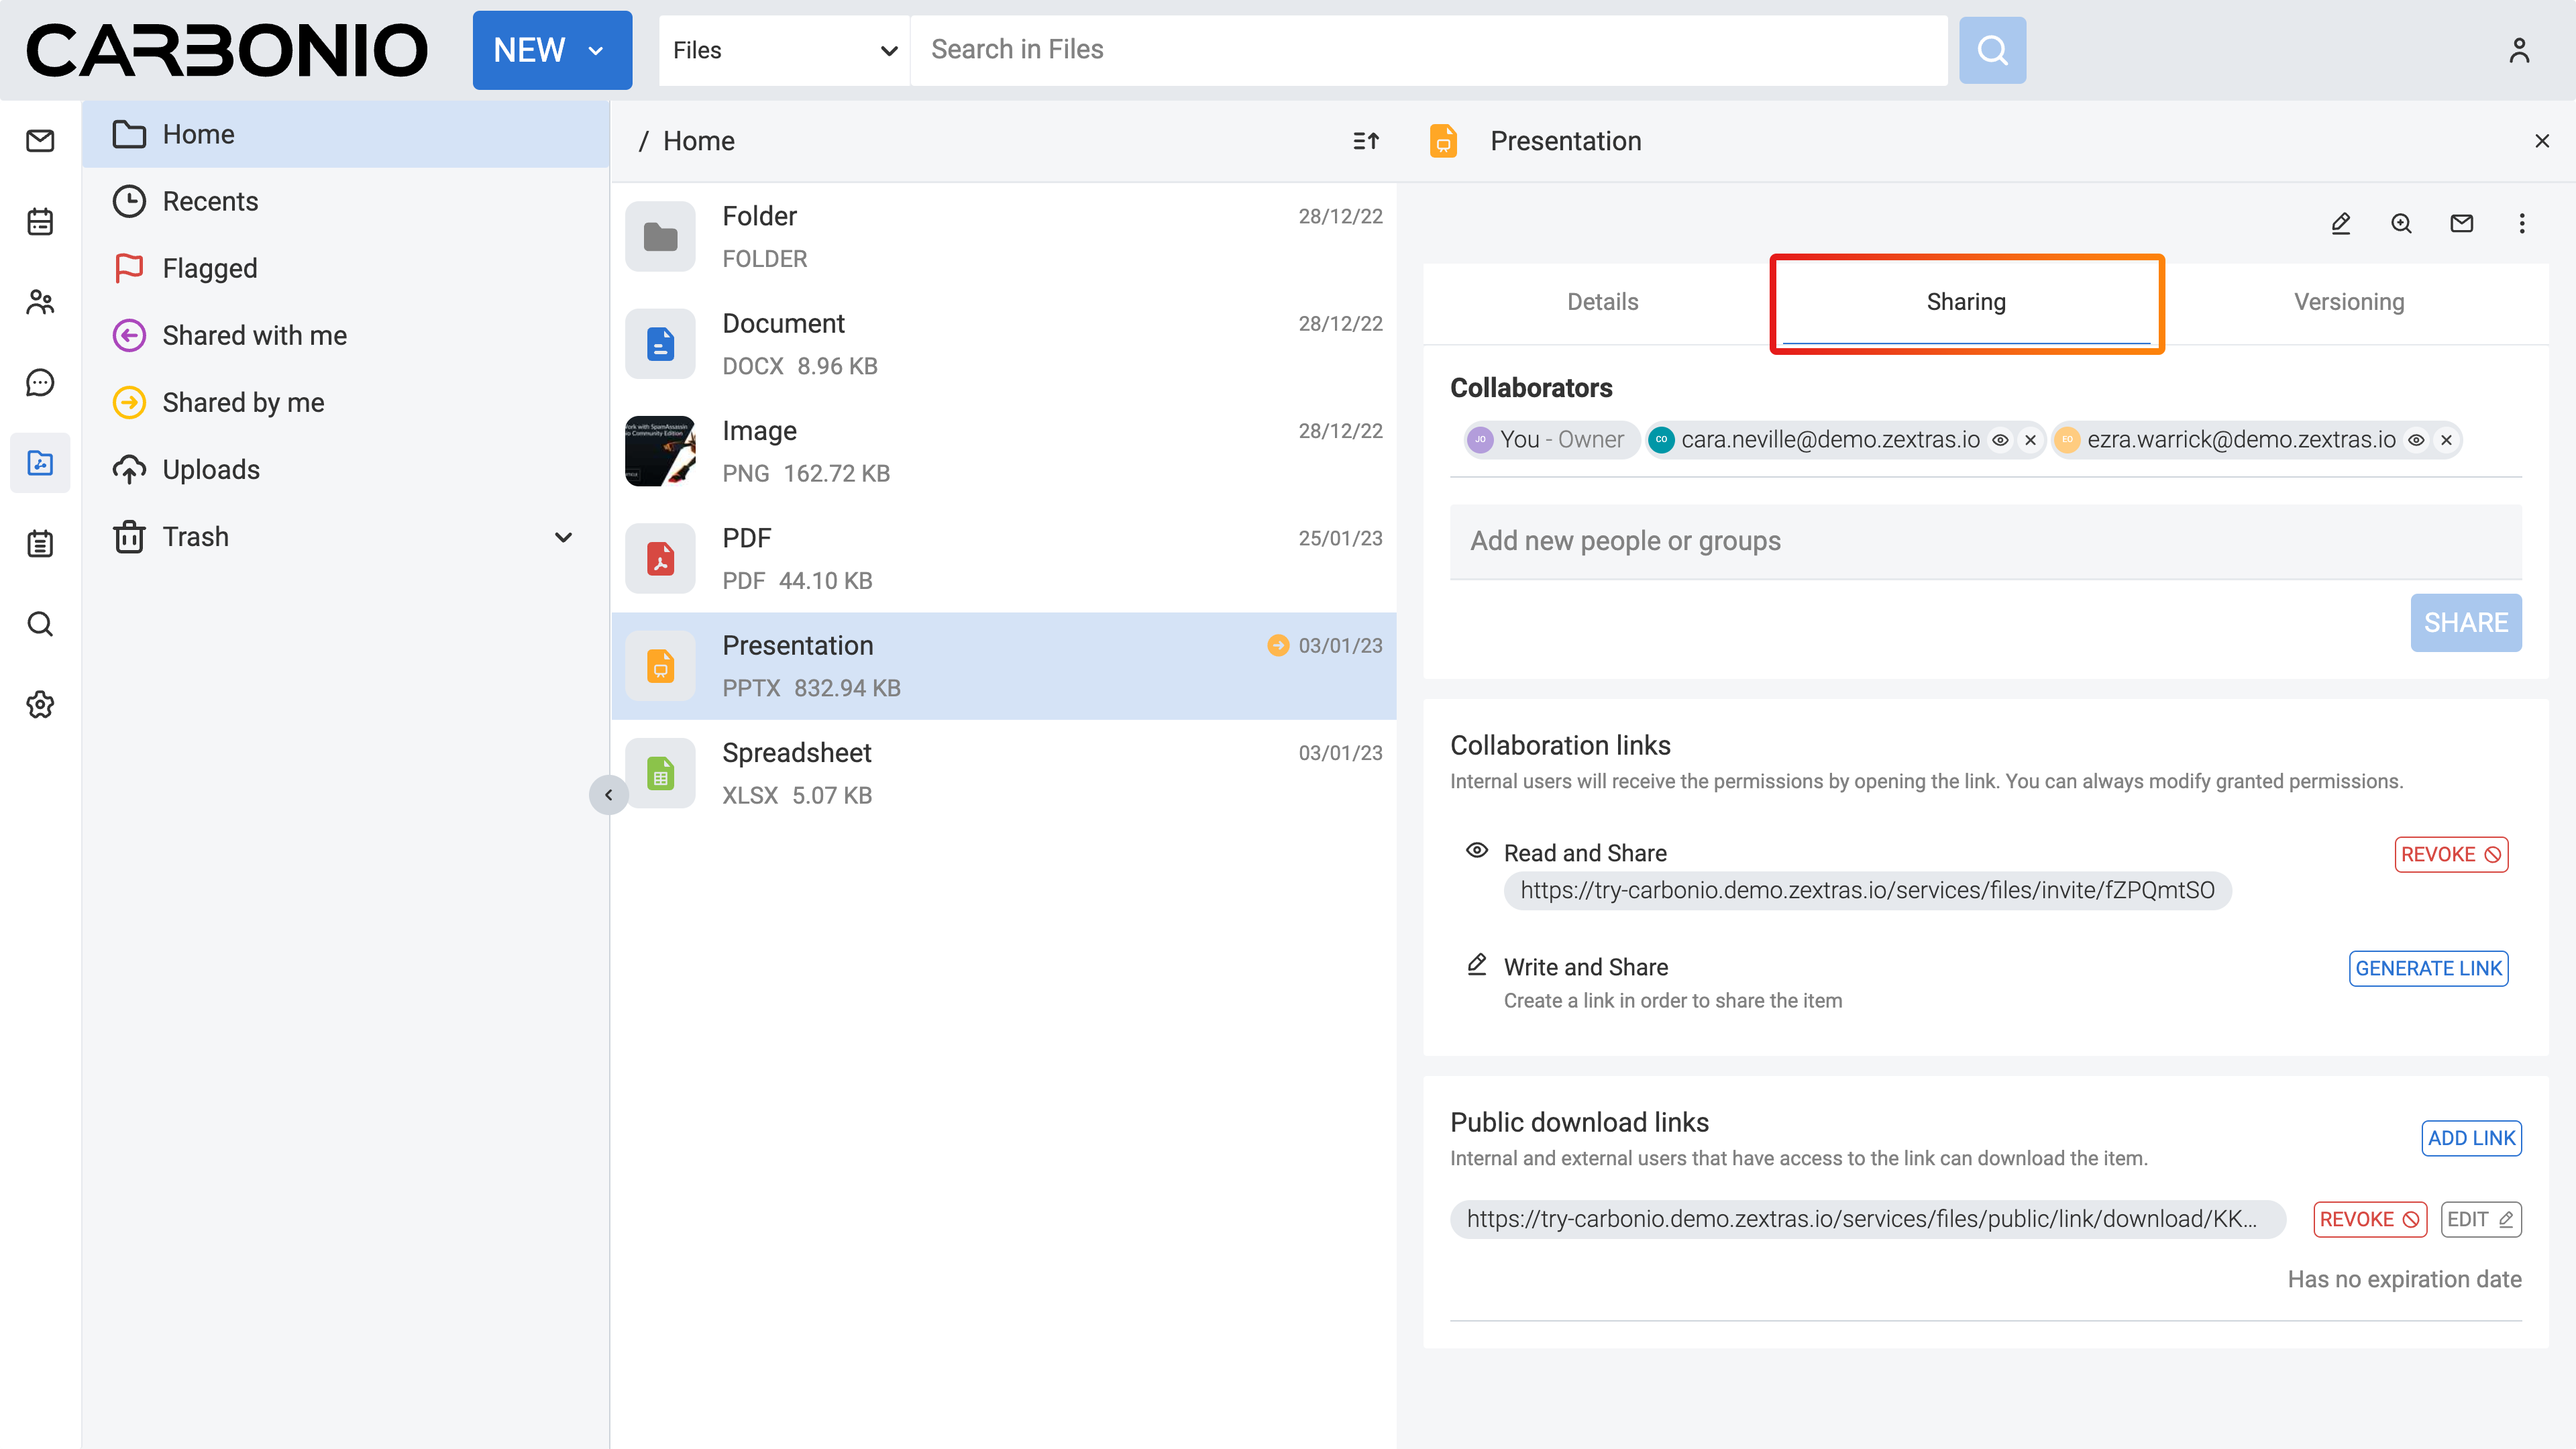Open the Mail module in sidebar
This screenshot has height=1449, width=2576.
pyautogui.click(x=40, y=141)
